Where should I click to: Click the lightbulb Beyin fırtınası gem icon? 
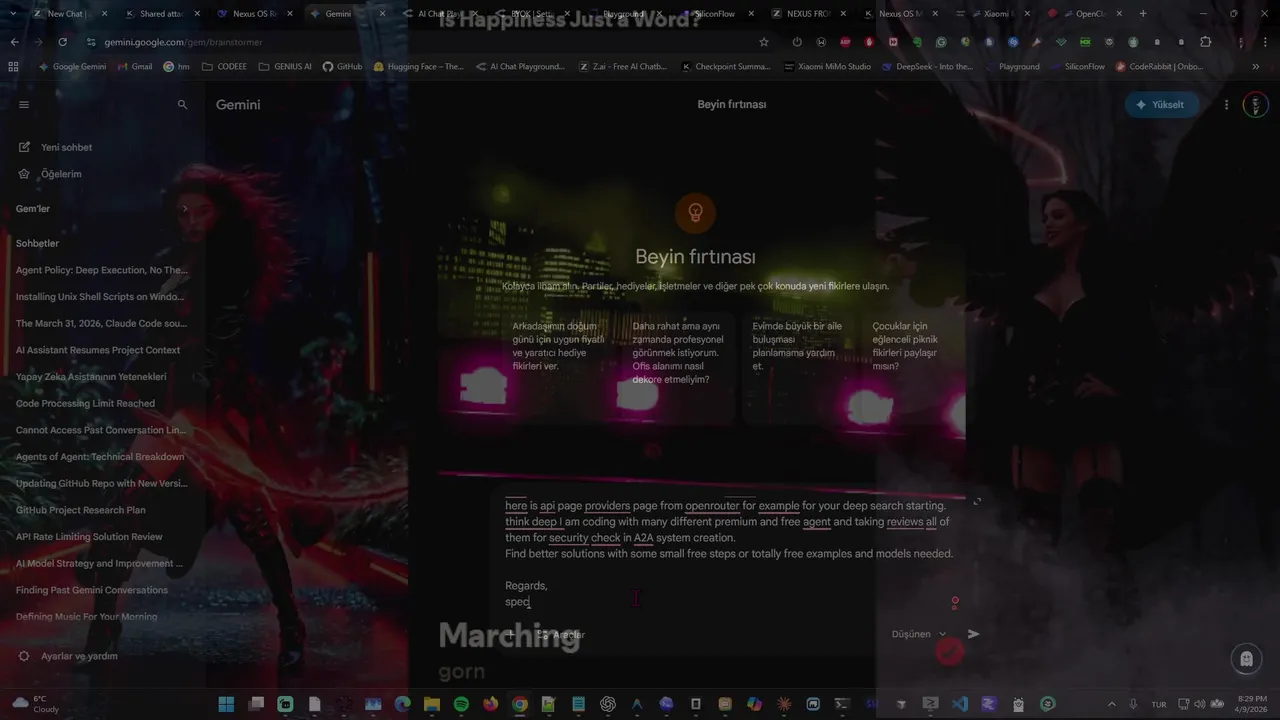[x=695, y=212]
